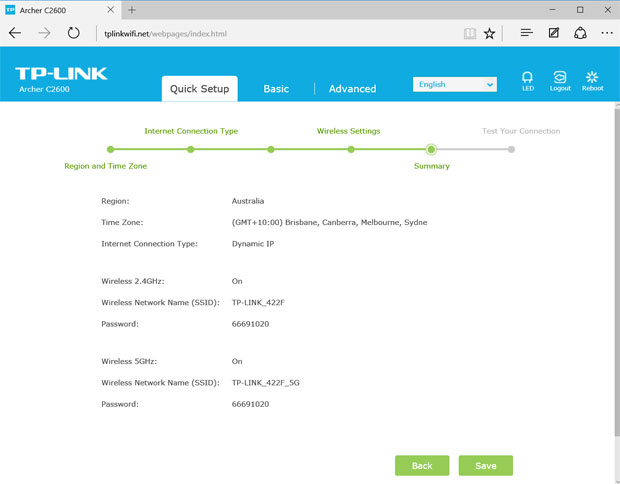The image size is (620, 484).
Task: Click the TP favicon on the tab
Action: pos(10,10)
